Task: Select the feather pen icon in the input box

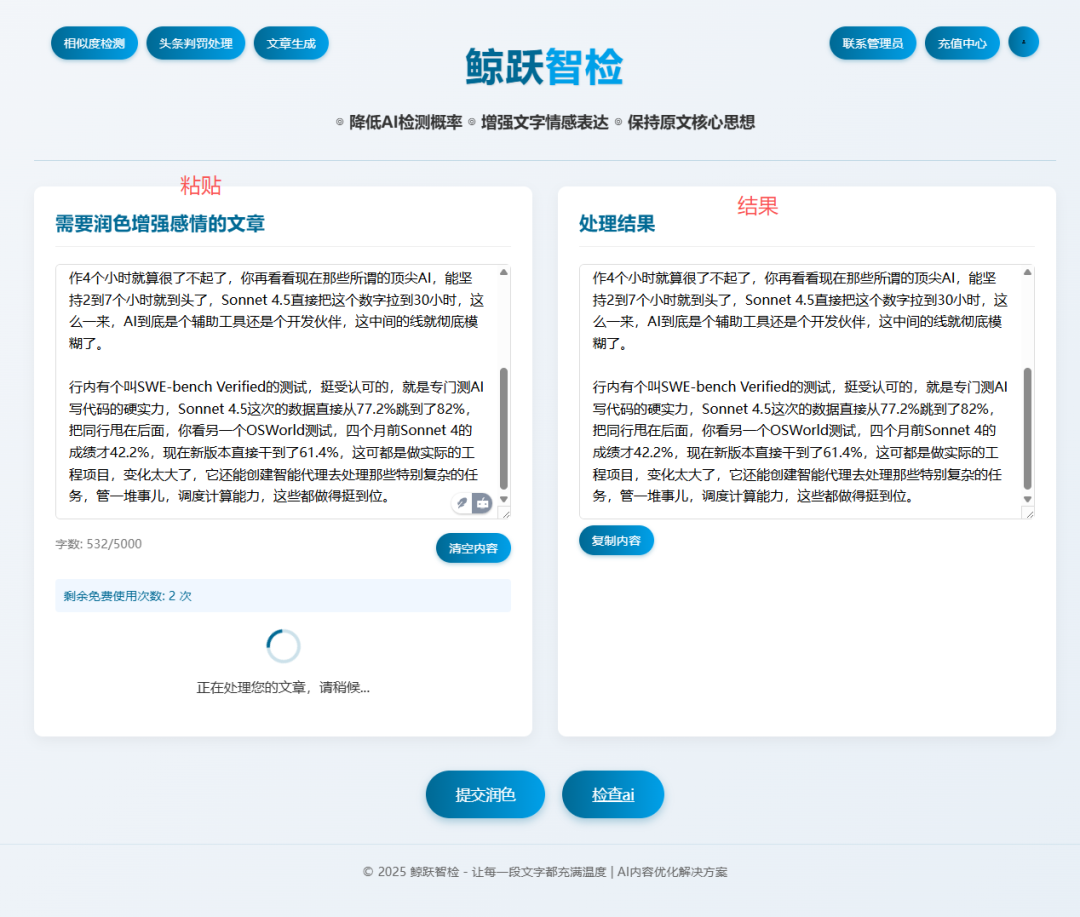Action: 461,503
